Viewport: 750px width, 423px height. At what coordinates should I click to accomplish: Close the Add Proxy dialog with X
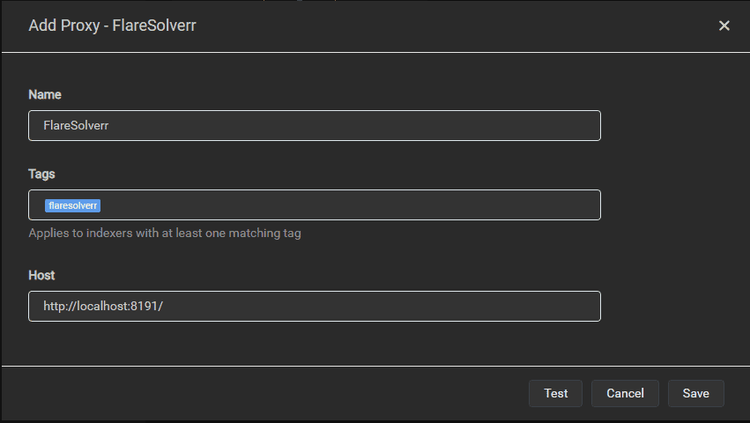coord(724,26)
